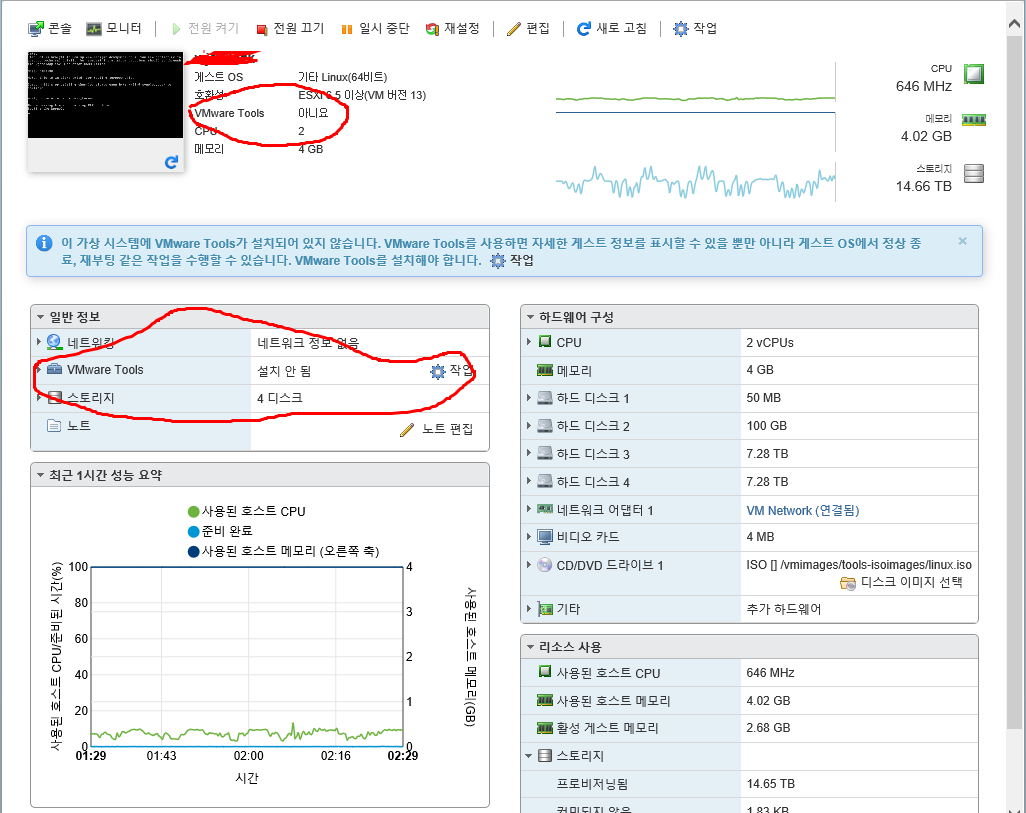The height and width of the screenshot is (813, 1026).
Task: Select the 14.65 TB provisioned value
Action: [x=771, y=784]
